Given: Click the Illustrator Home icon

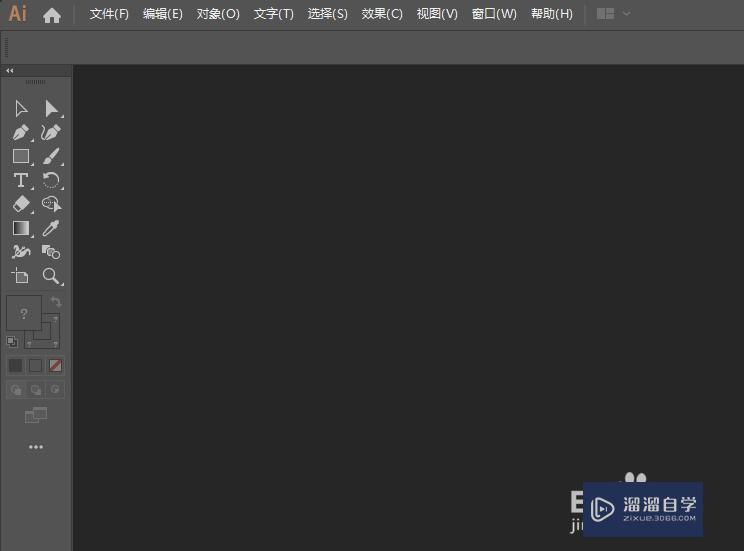Looking at the screenshot, I should [52, 15].
